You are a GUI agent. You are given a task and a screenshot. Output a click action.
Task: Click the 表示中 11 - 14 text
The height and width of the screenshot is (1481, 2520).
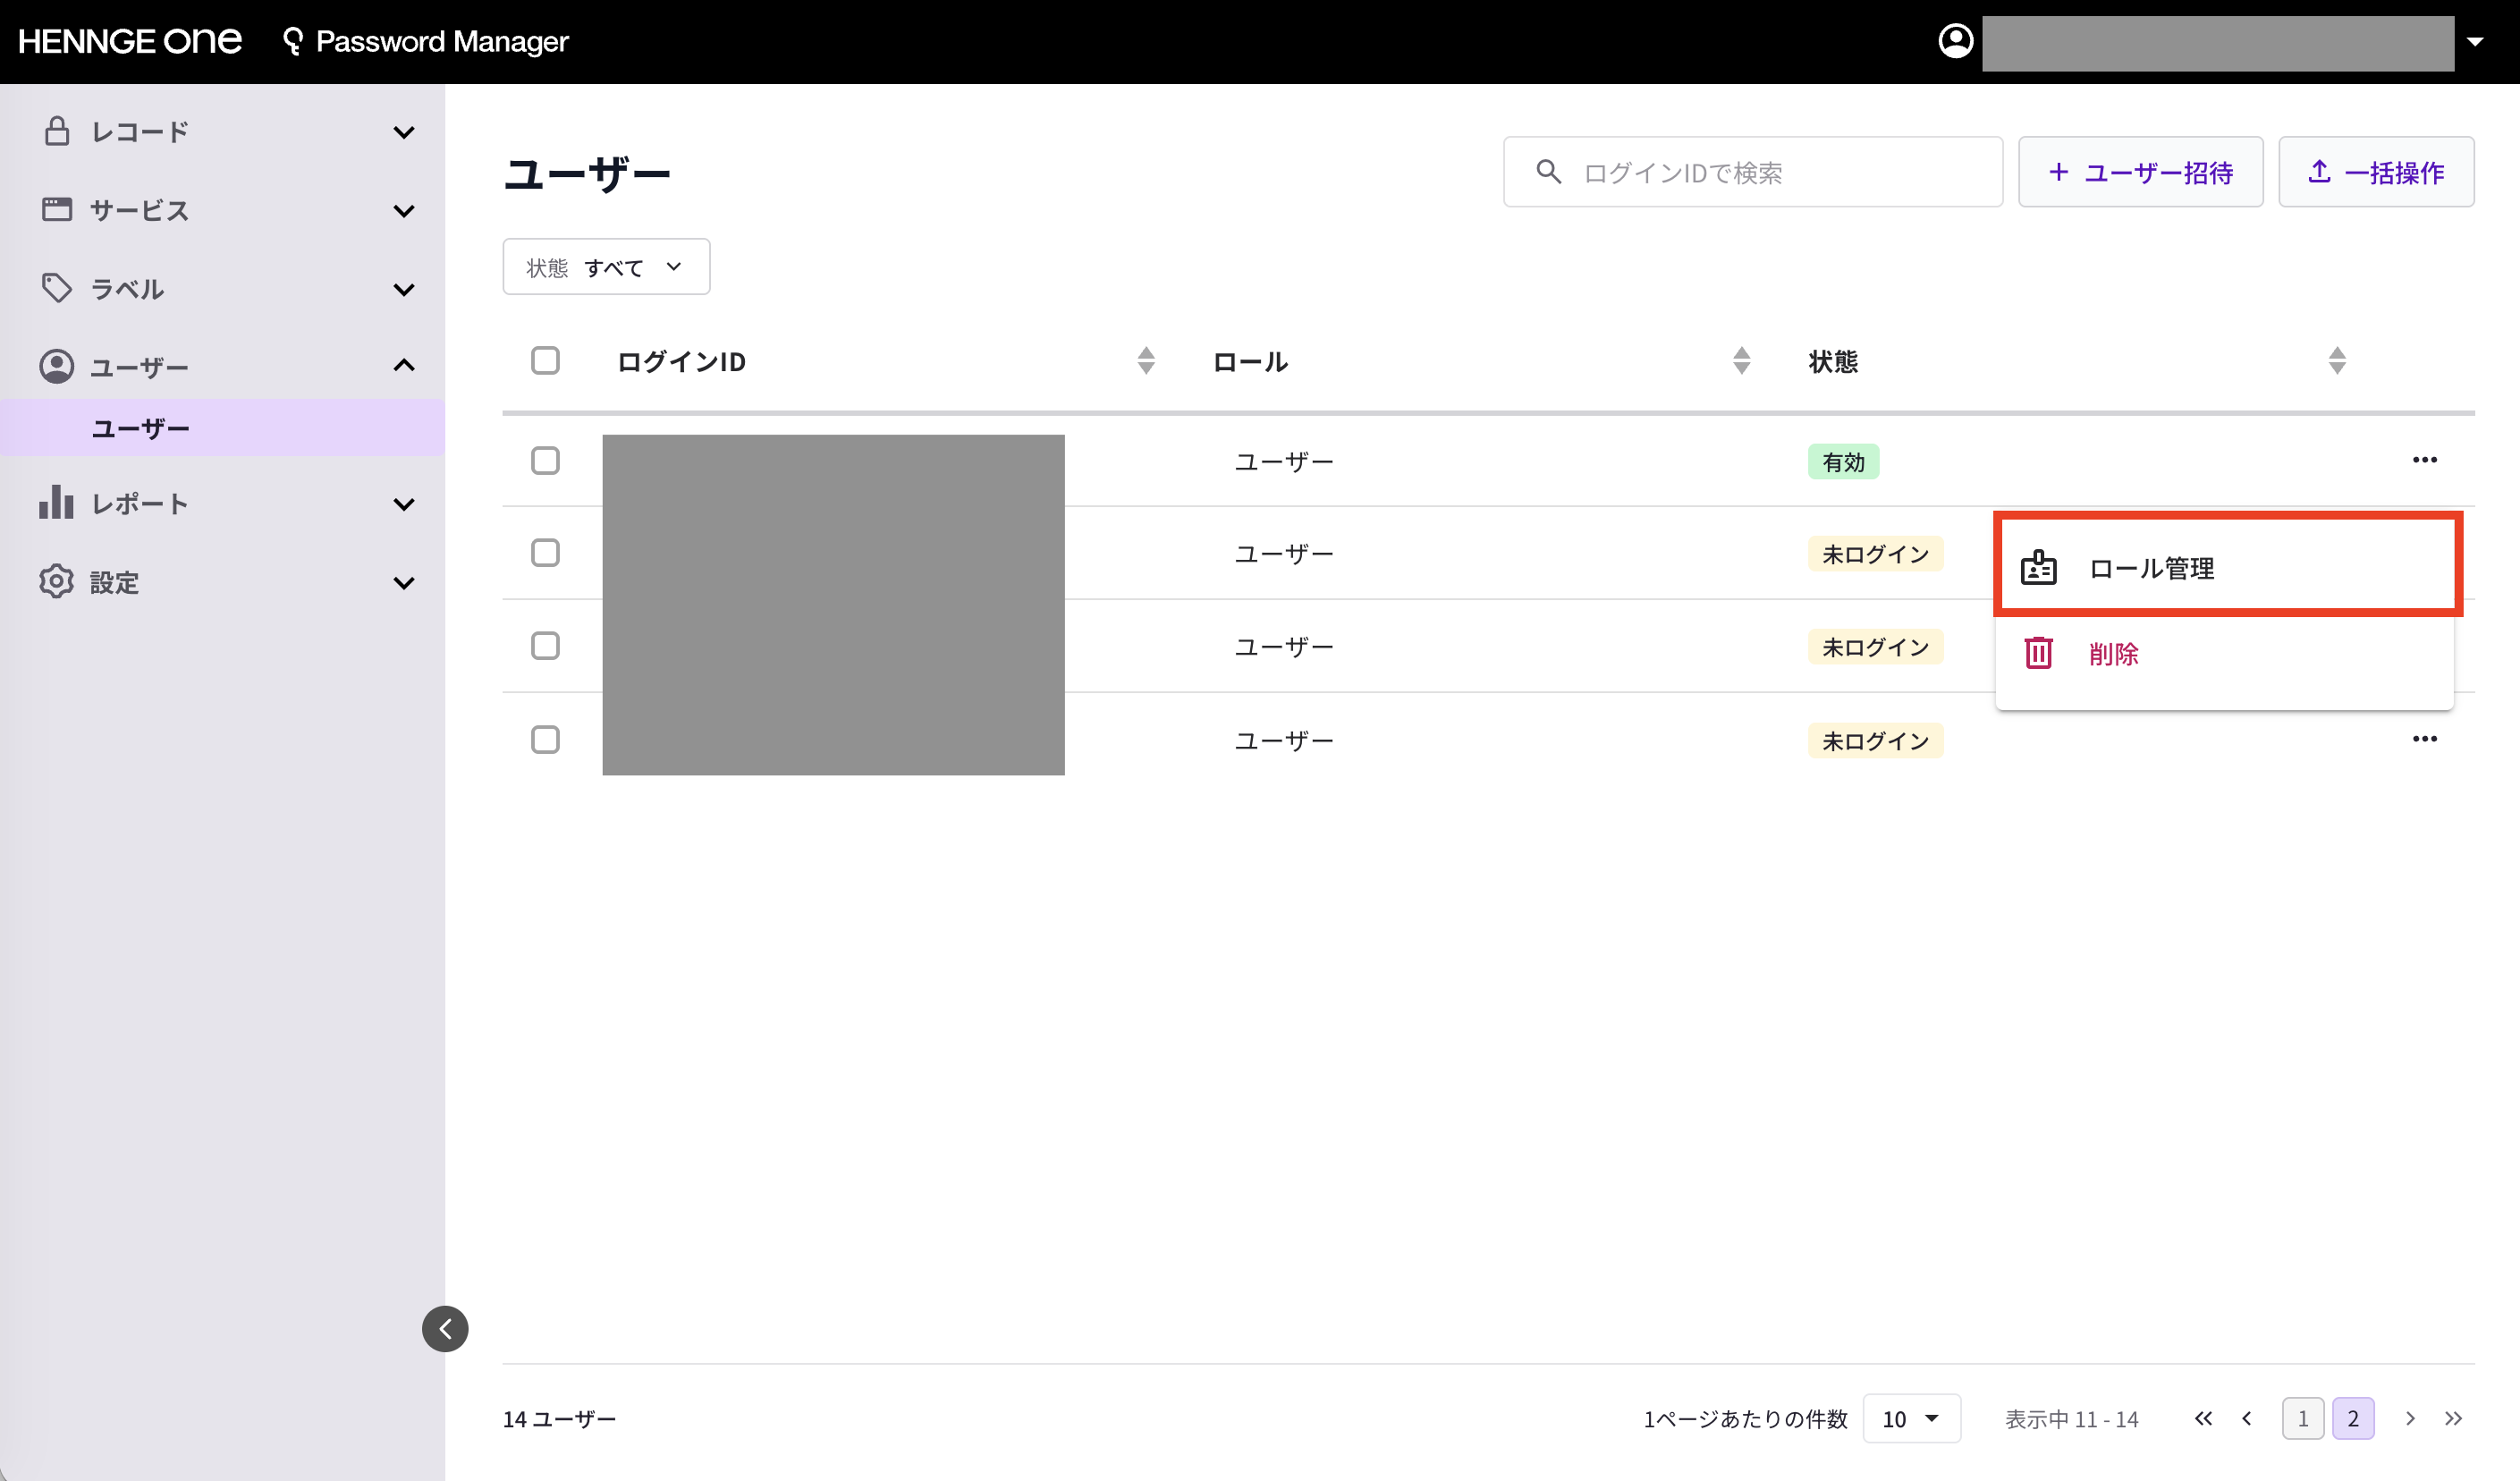2071,1418
